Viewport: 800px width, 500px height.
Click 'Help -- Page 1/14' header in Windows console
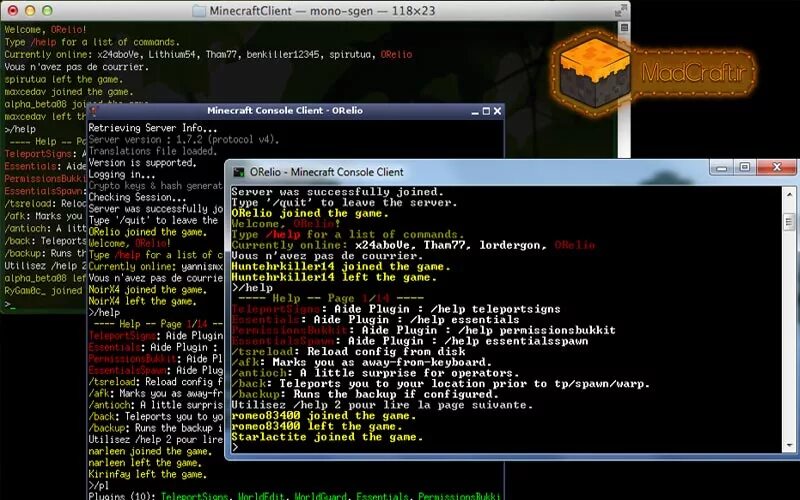331,298
